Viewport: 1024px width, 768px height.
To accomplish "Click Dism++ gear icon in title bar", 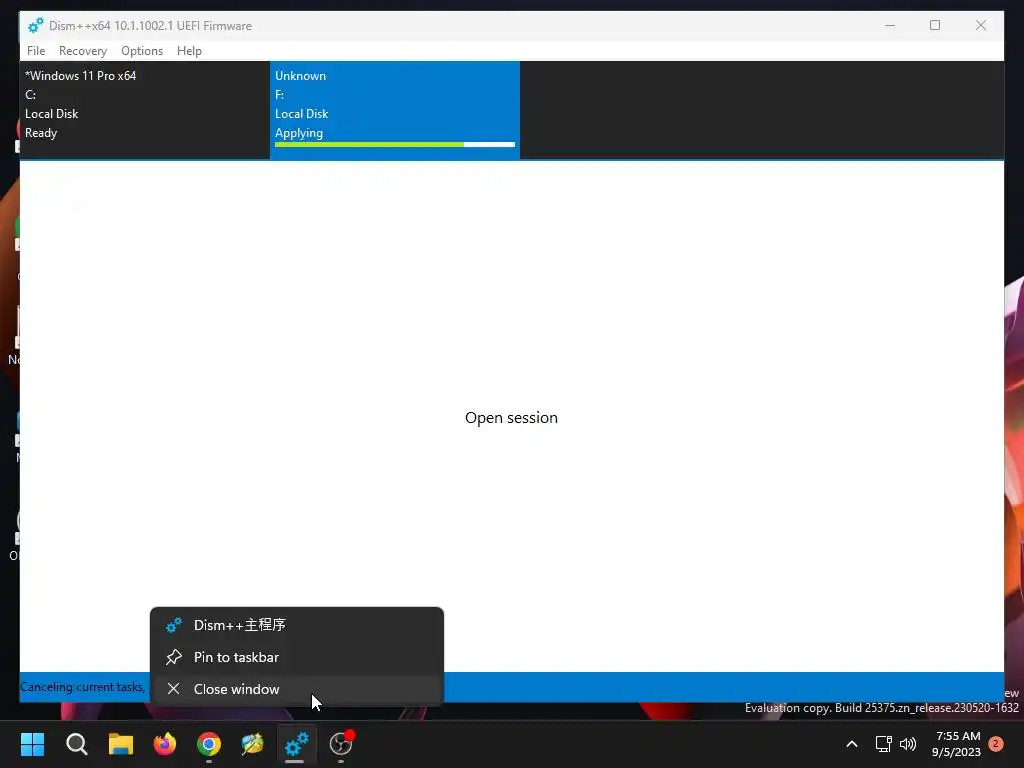I will pos(36,25).
